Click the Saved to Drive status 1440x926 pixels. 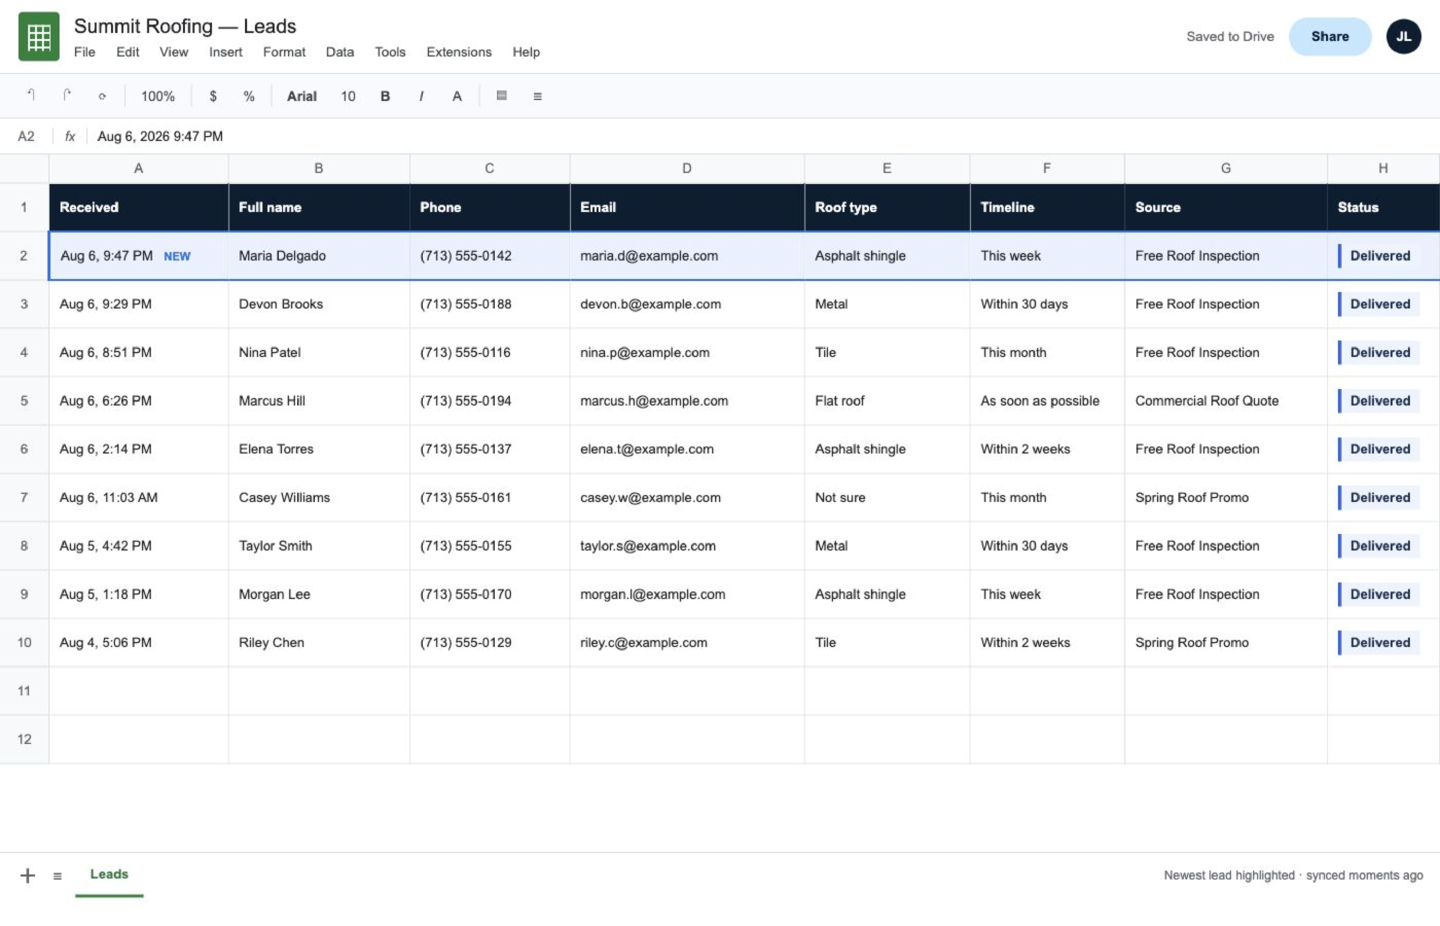coord(1230,36)
